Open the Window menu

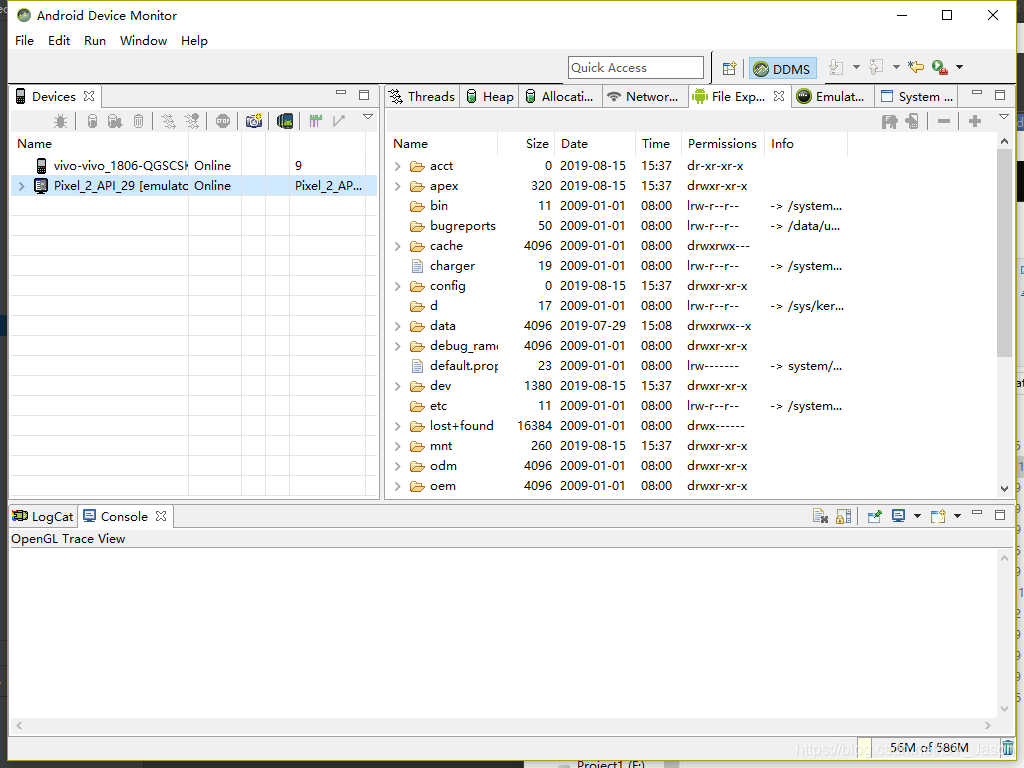click(143, 40)
